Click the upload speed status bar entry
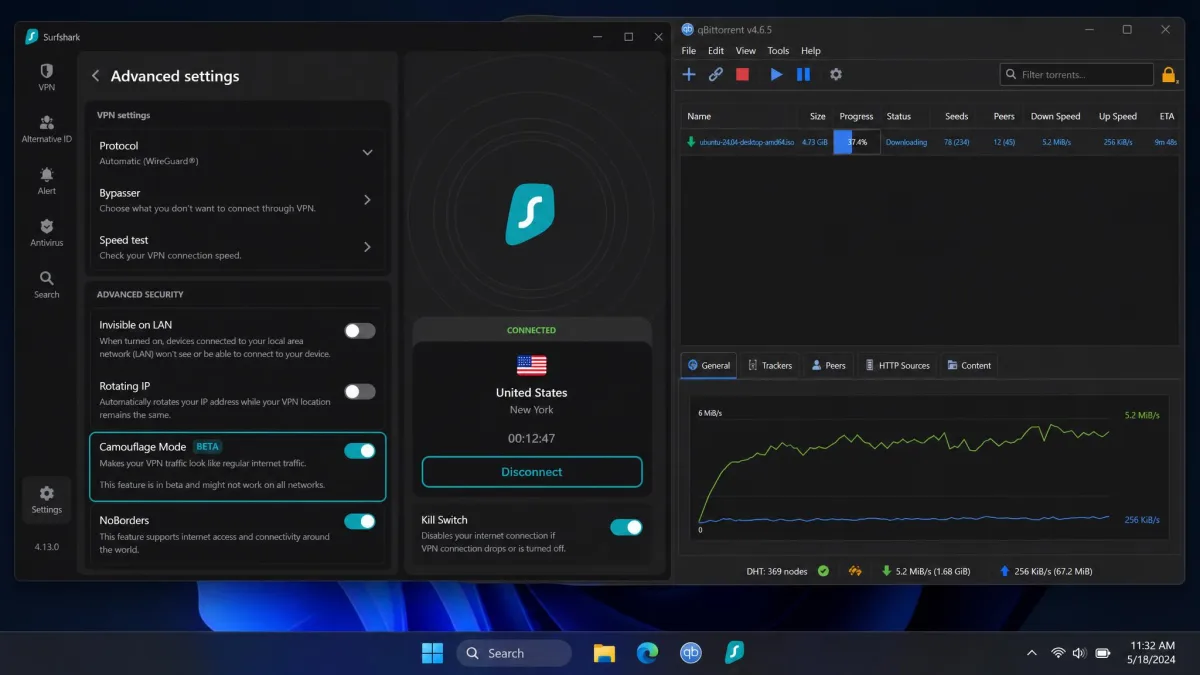The height and width of the screenshot is (675, 1200). pos(1046,571)
